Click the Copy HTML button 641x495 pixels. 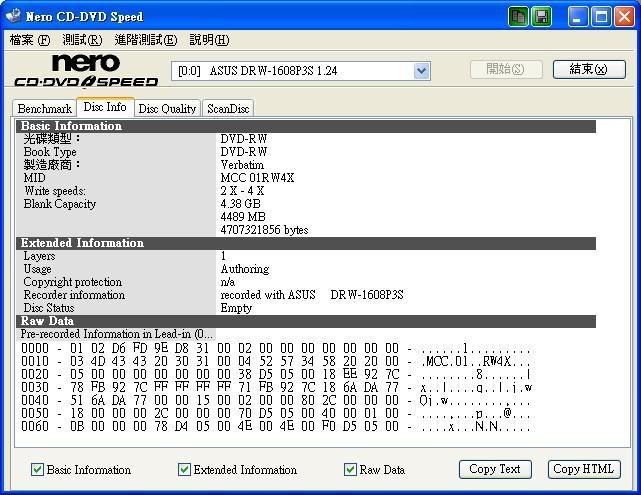[584, 469]
